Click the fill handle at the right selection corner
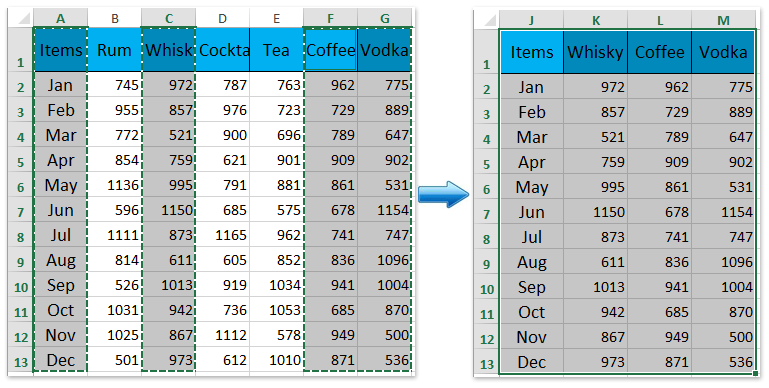The width and height of the screenshot is (769, 388). tap(756, 375)
